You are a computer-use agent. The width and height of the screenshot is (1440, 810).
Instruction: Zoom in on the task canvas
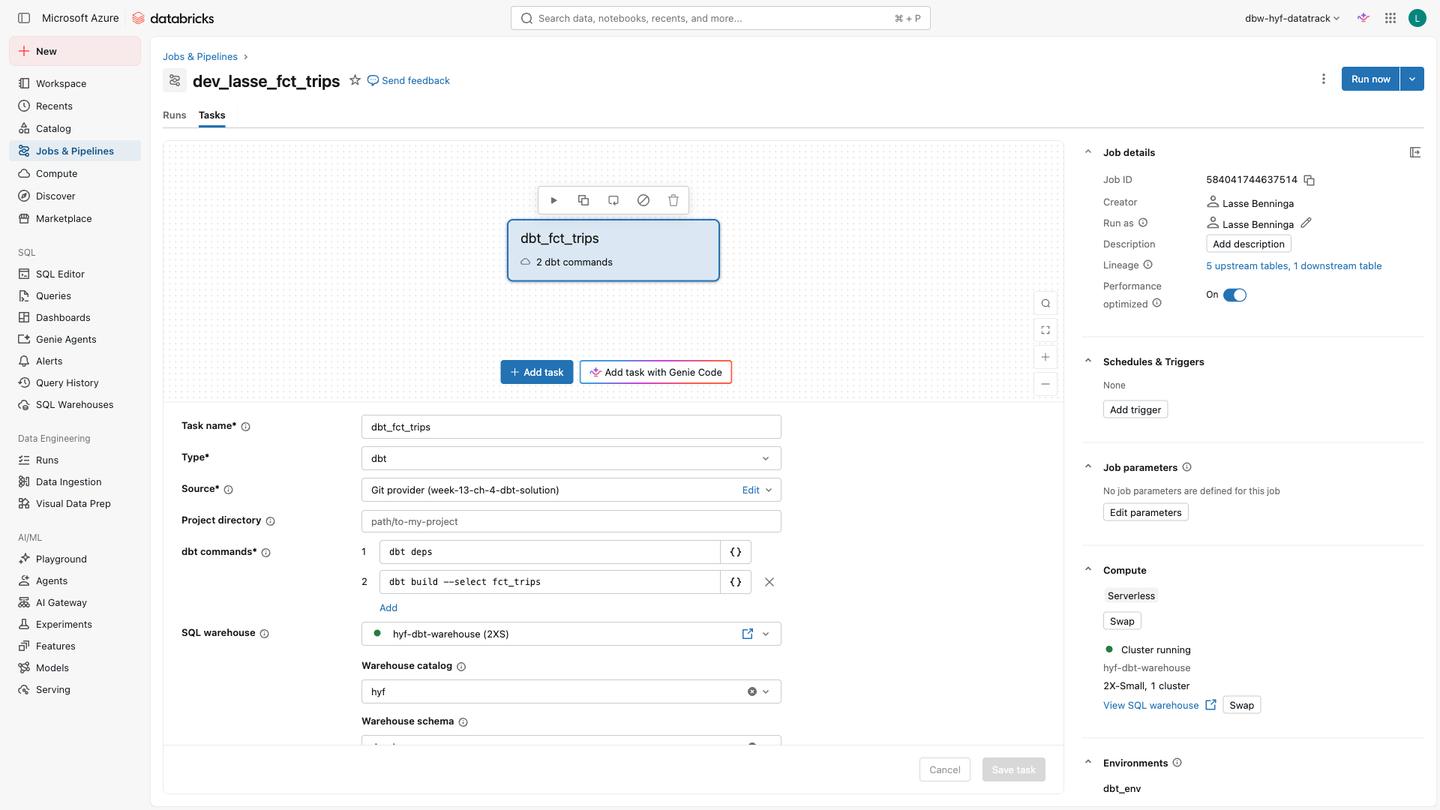pos(1046,357)
